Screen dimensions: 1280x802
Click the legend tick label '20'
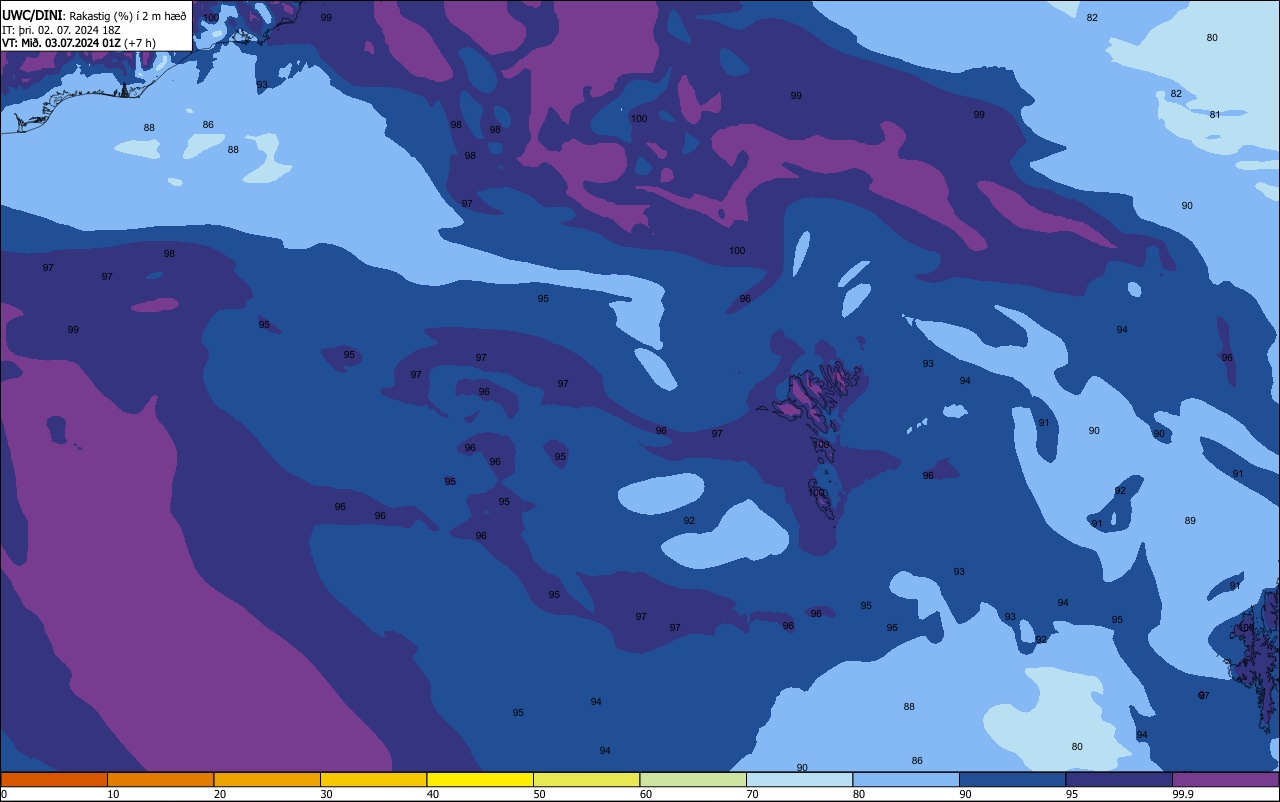220,794
